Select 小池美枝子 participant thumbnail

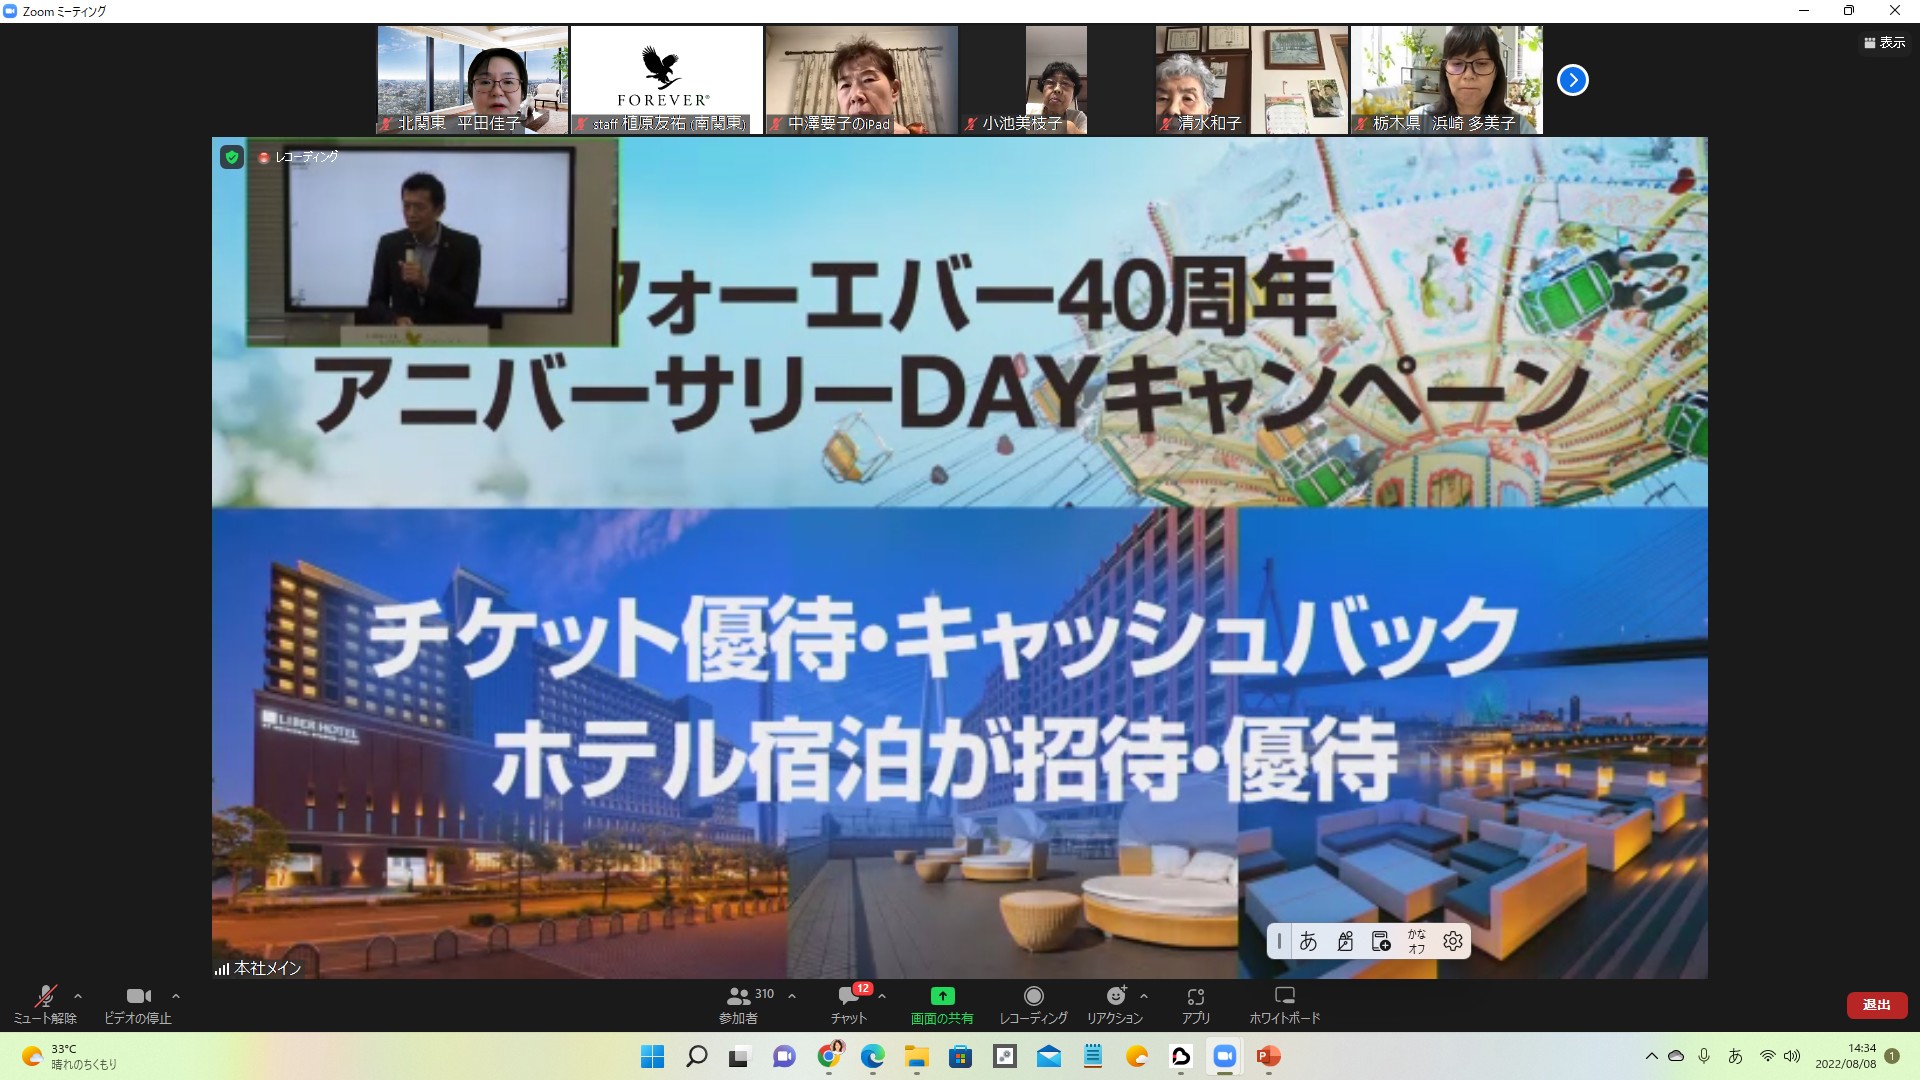point(1056,80)
